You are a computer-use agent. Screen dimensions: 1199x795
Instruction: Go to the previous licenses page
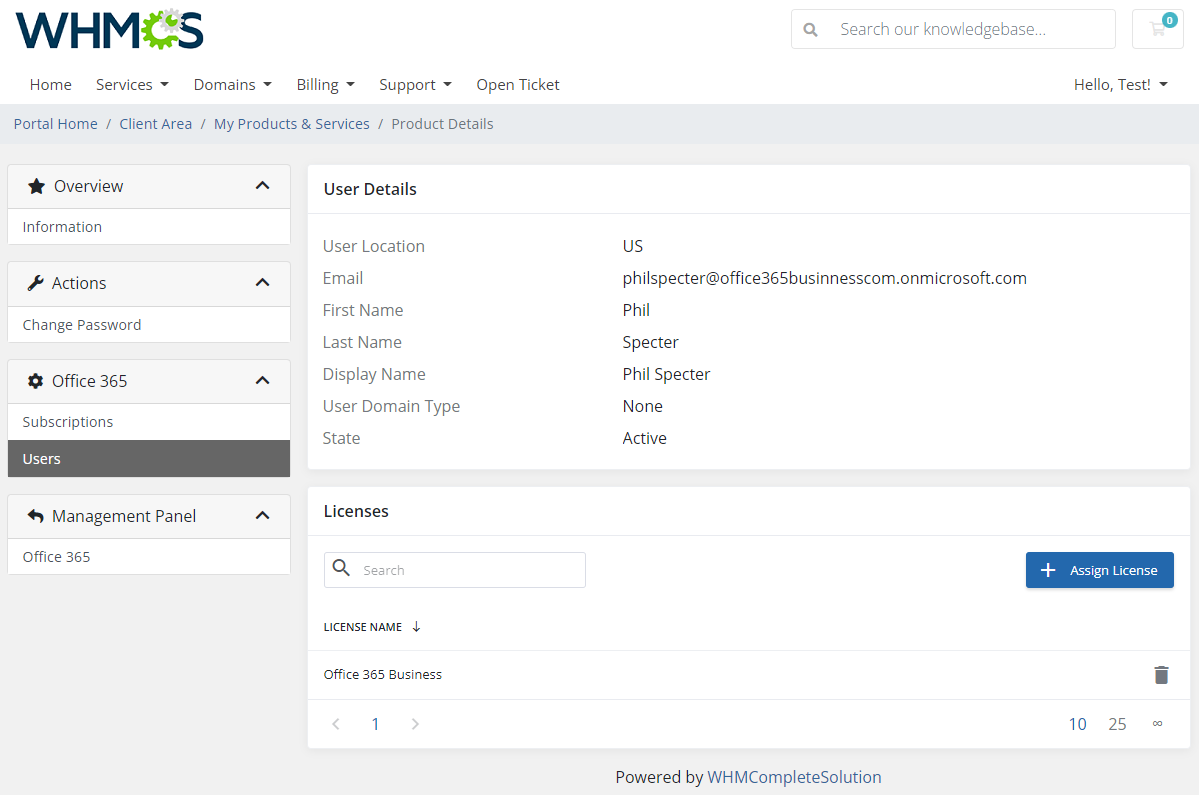[336, 724]
